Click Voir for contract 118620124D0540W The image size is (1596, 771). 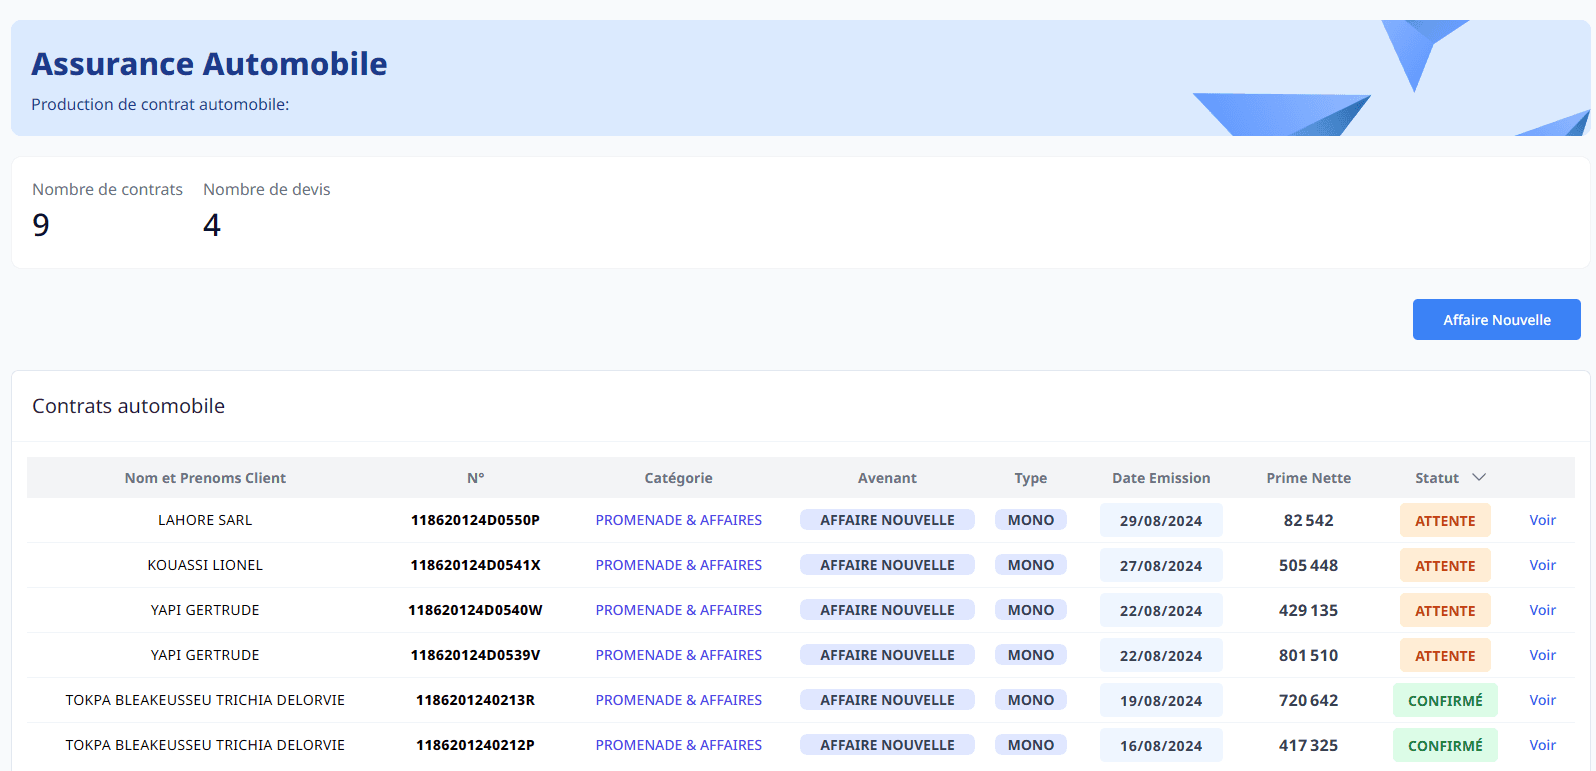(1542, 610)
